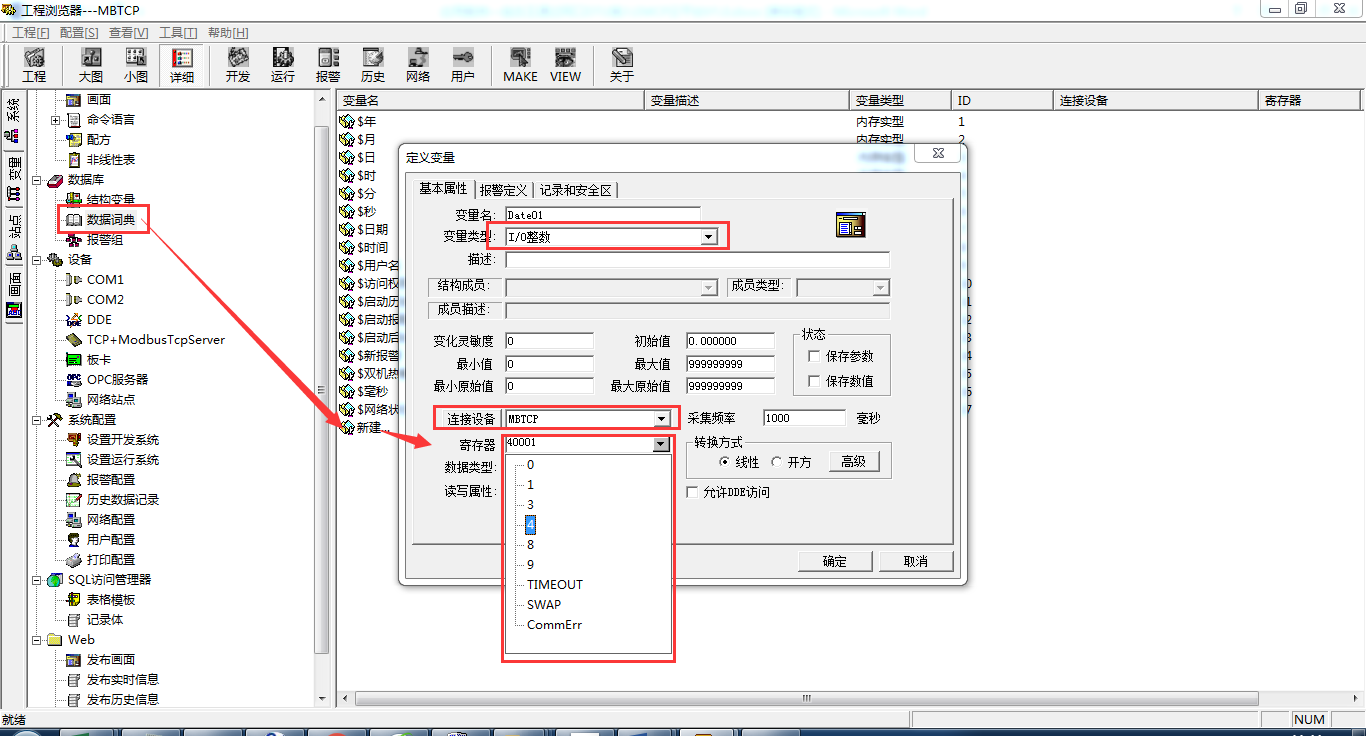Open the 用户 user toolbar icon
Viewport: 1366px width, 736px height.
click(x=462, y=64)
